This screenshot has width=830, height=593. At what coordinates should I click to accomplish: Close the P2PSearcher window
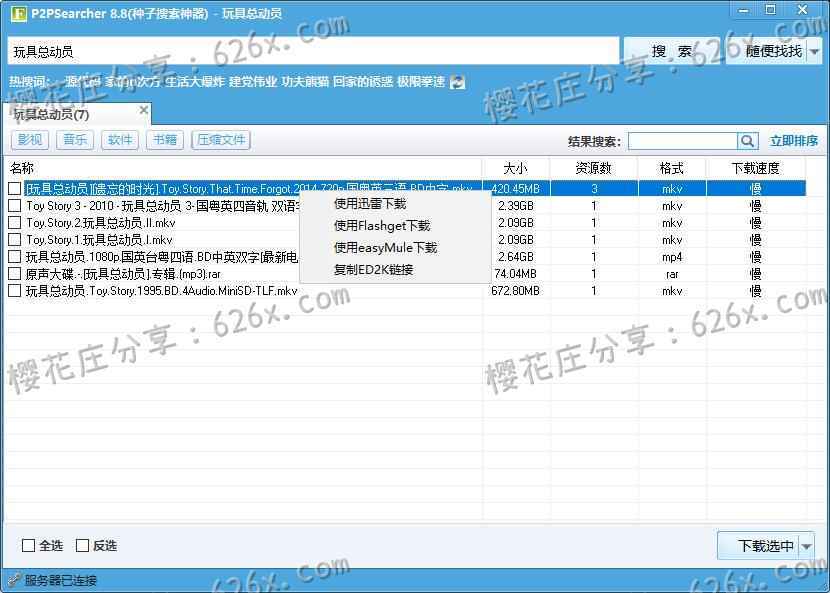802,10
